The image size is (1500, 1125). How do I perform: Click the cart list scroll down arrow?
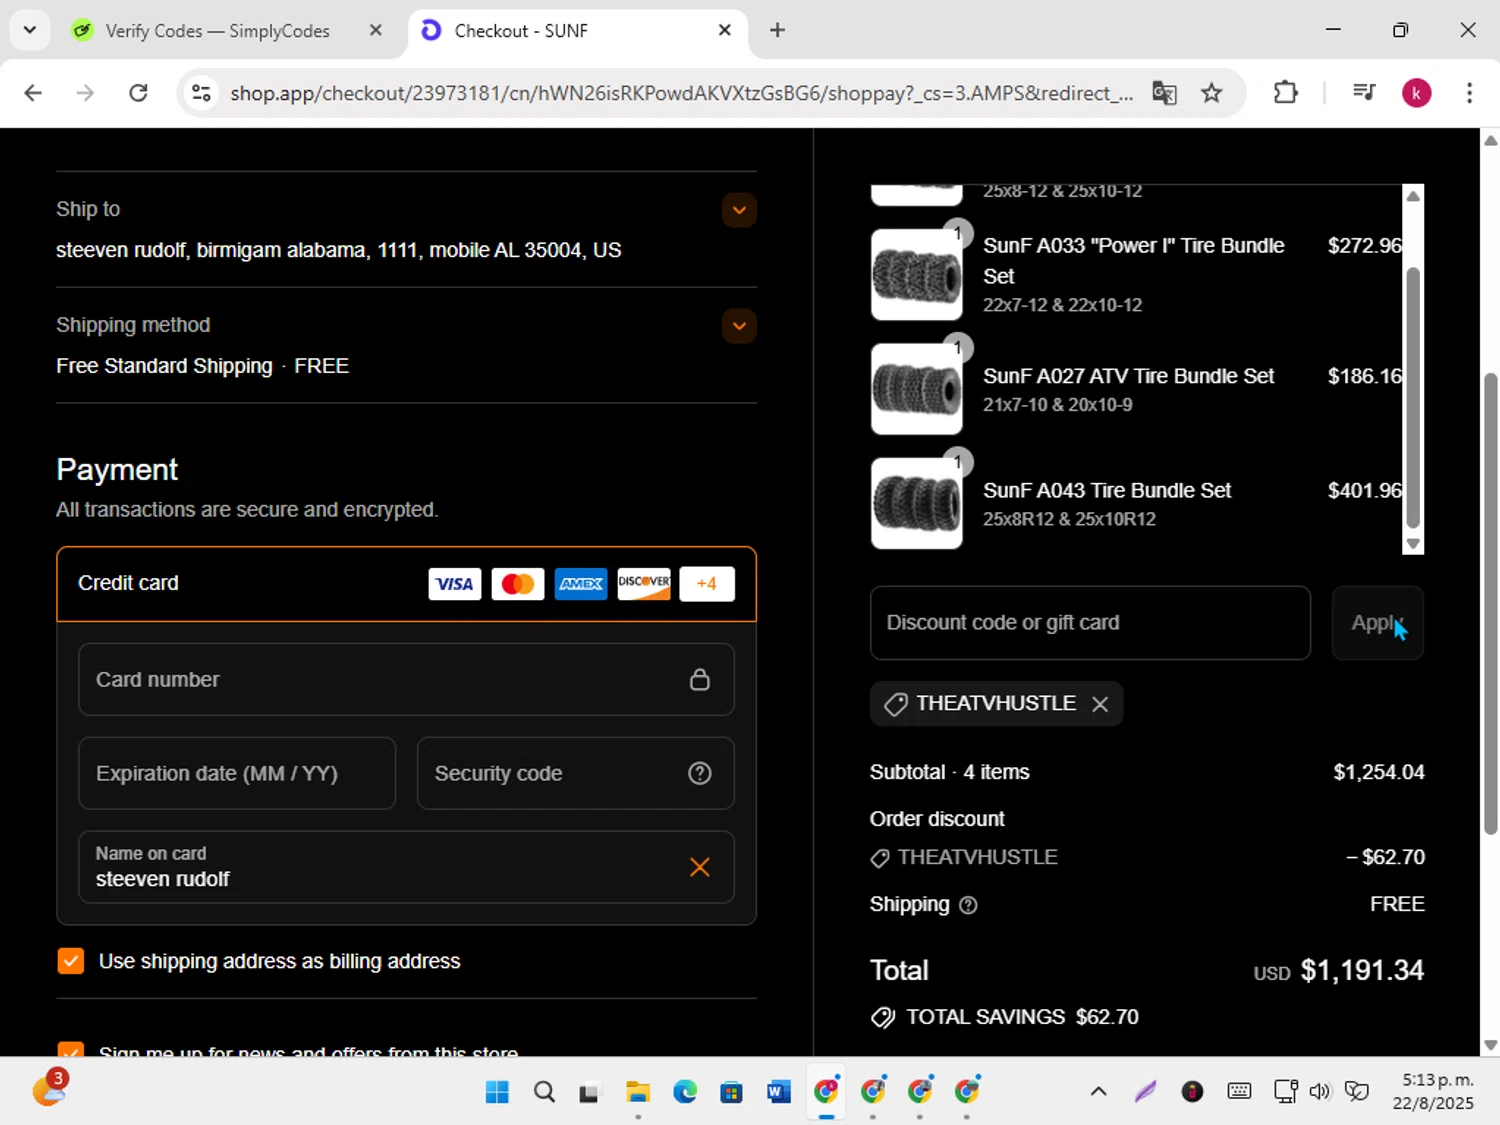[x=1413, y=544]
